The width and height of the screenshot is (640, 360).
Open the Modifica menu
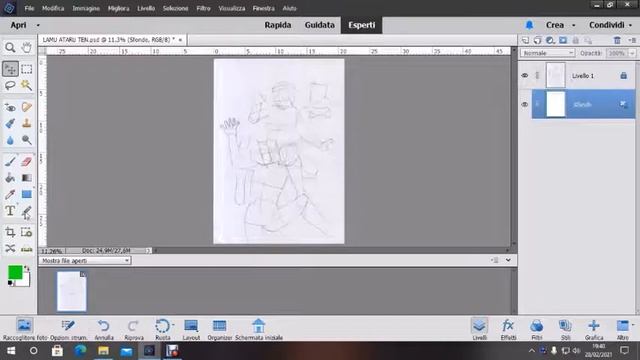53,8
